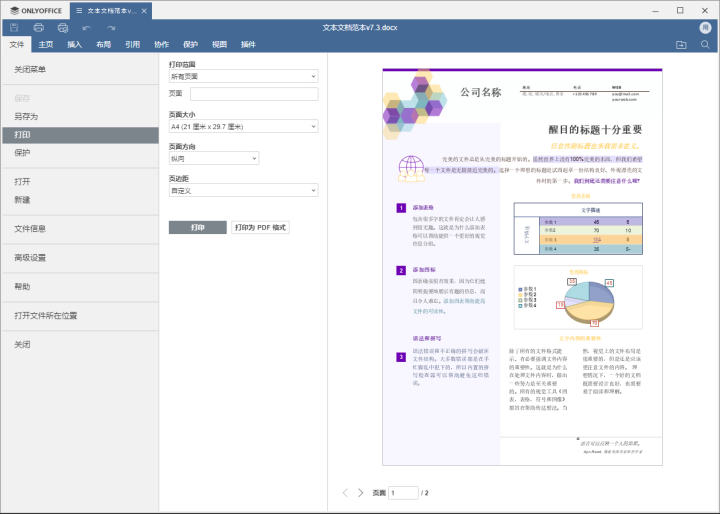Click the 打印 button
The image size is (720, 514).
point(197,227)
